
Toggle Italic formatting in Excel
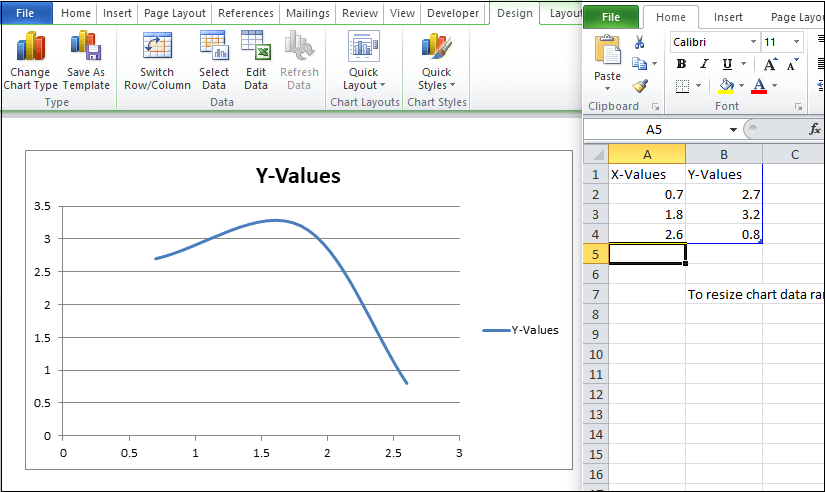pos(704,64)
